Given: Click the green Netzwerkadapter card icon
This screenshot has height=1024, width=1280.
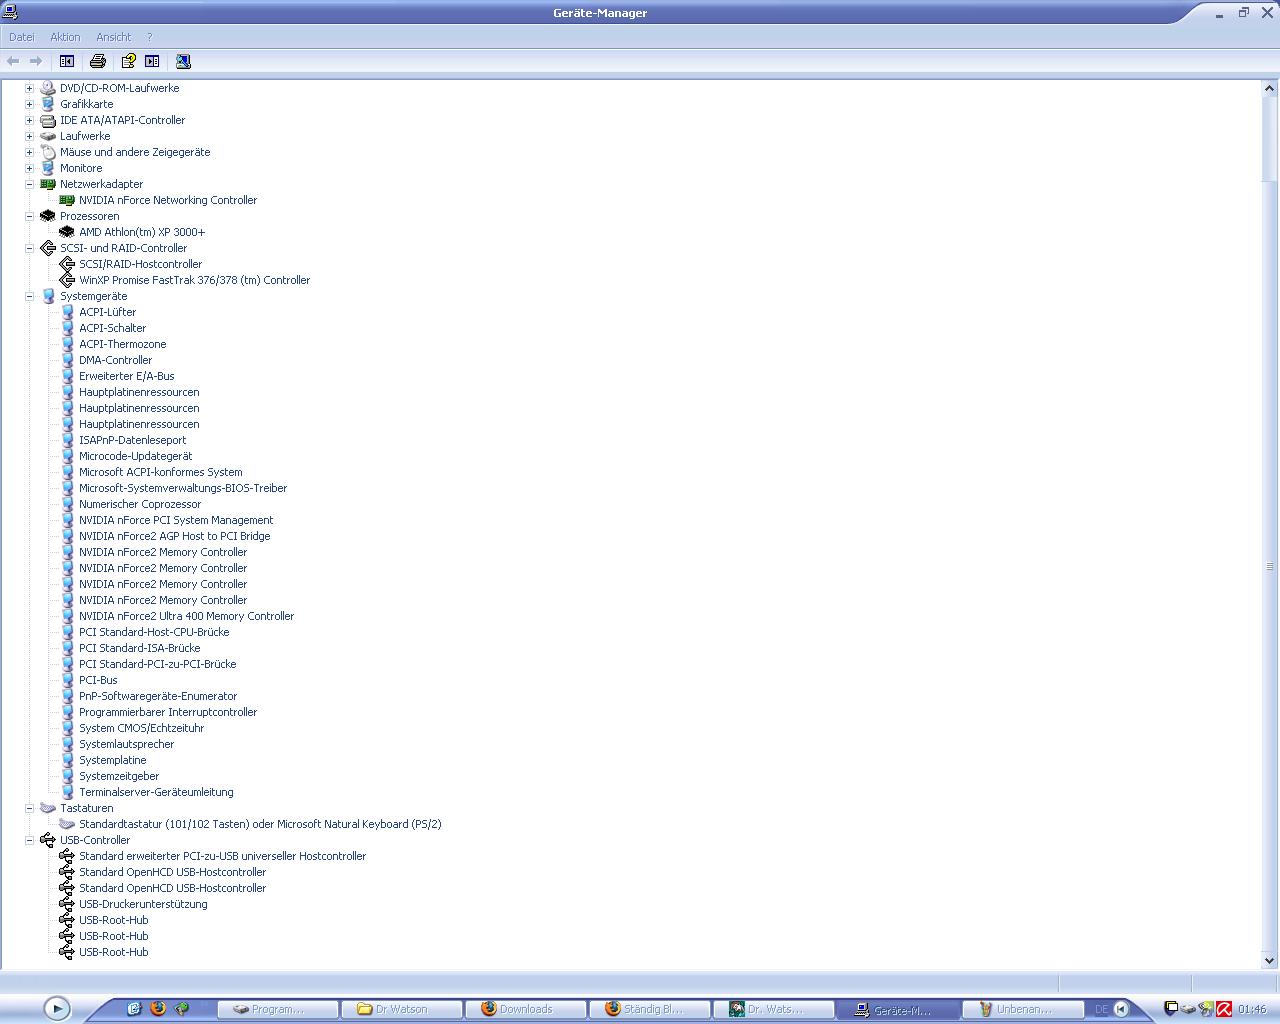Looking at the screenshot, I should (47, 184).
